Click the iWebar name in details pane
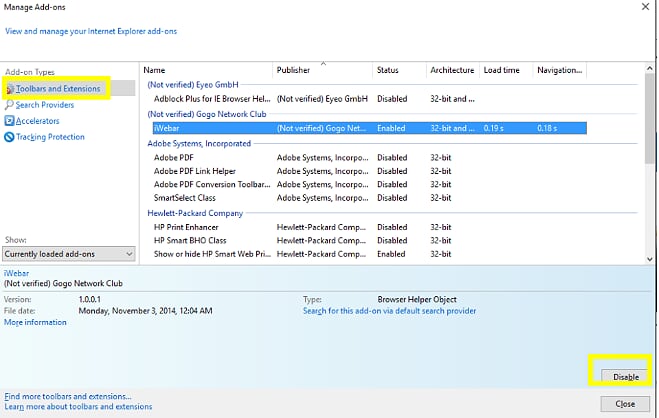This screenshot has height=418, width=659. [16, 273]
